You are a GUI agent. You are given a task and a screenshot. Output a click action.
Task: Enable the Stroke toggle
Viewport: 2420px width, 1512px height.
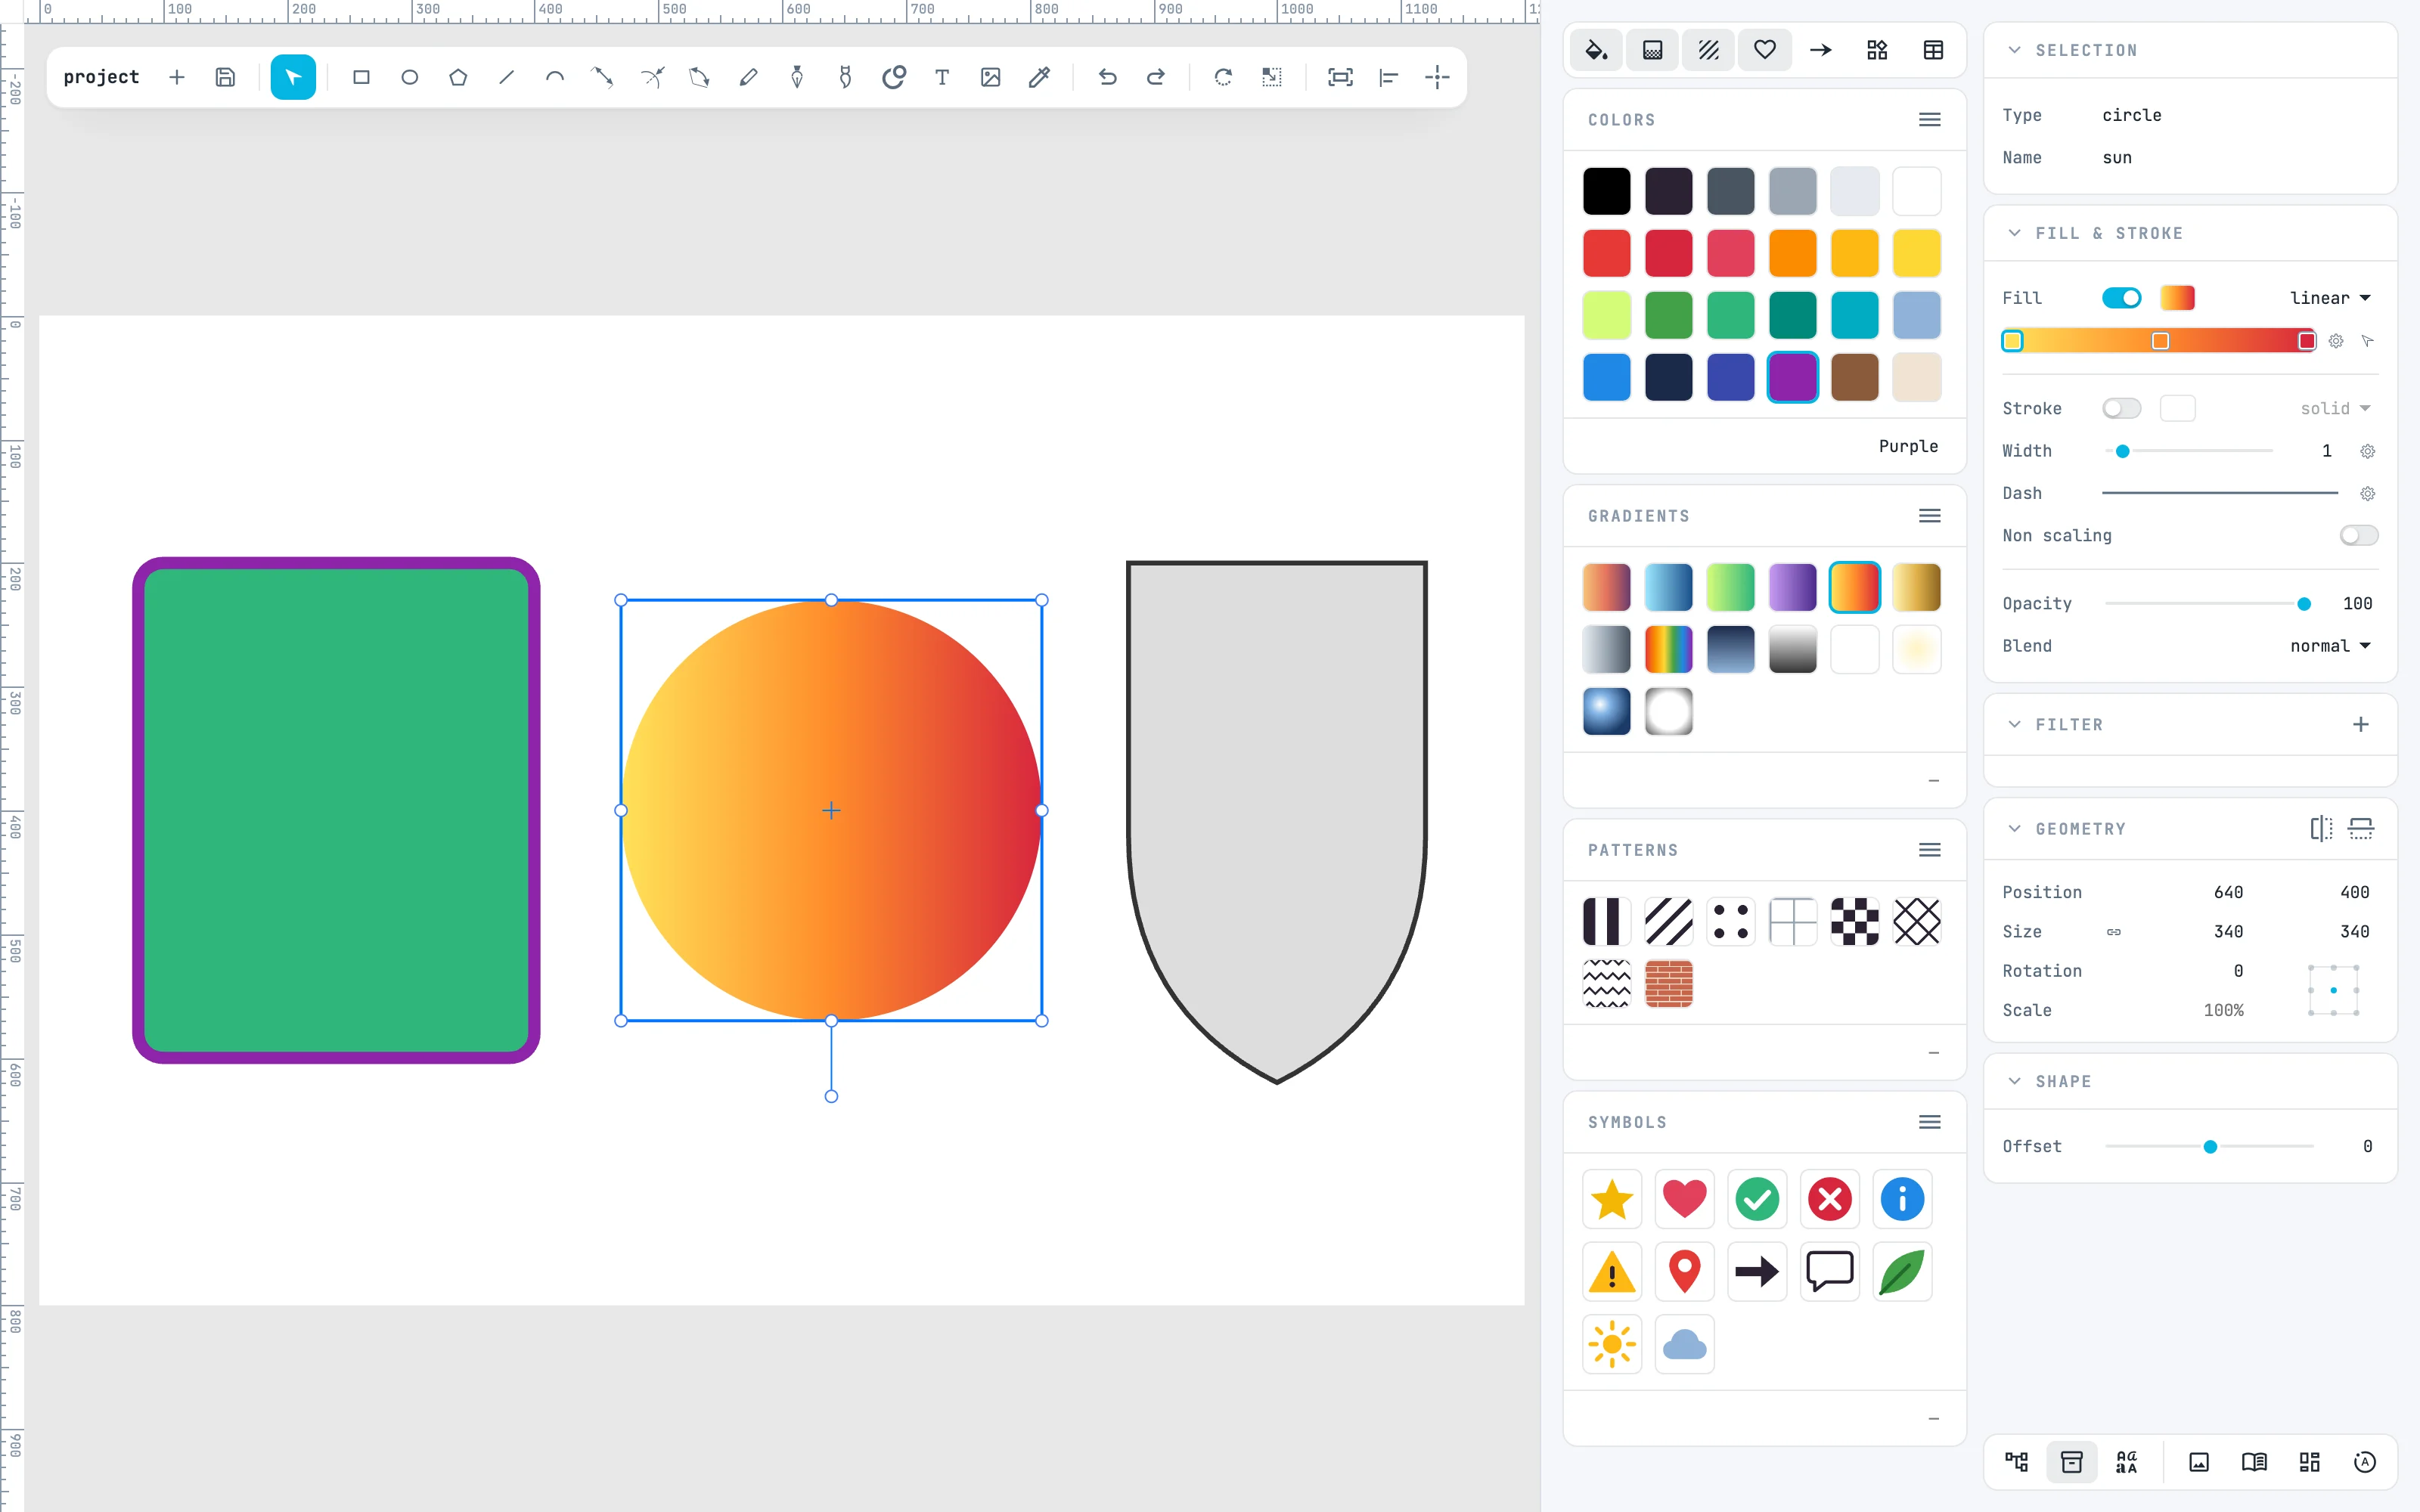pos(2121,408)
